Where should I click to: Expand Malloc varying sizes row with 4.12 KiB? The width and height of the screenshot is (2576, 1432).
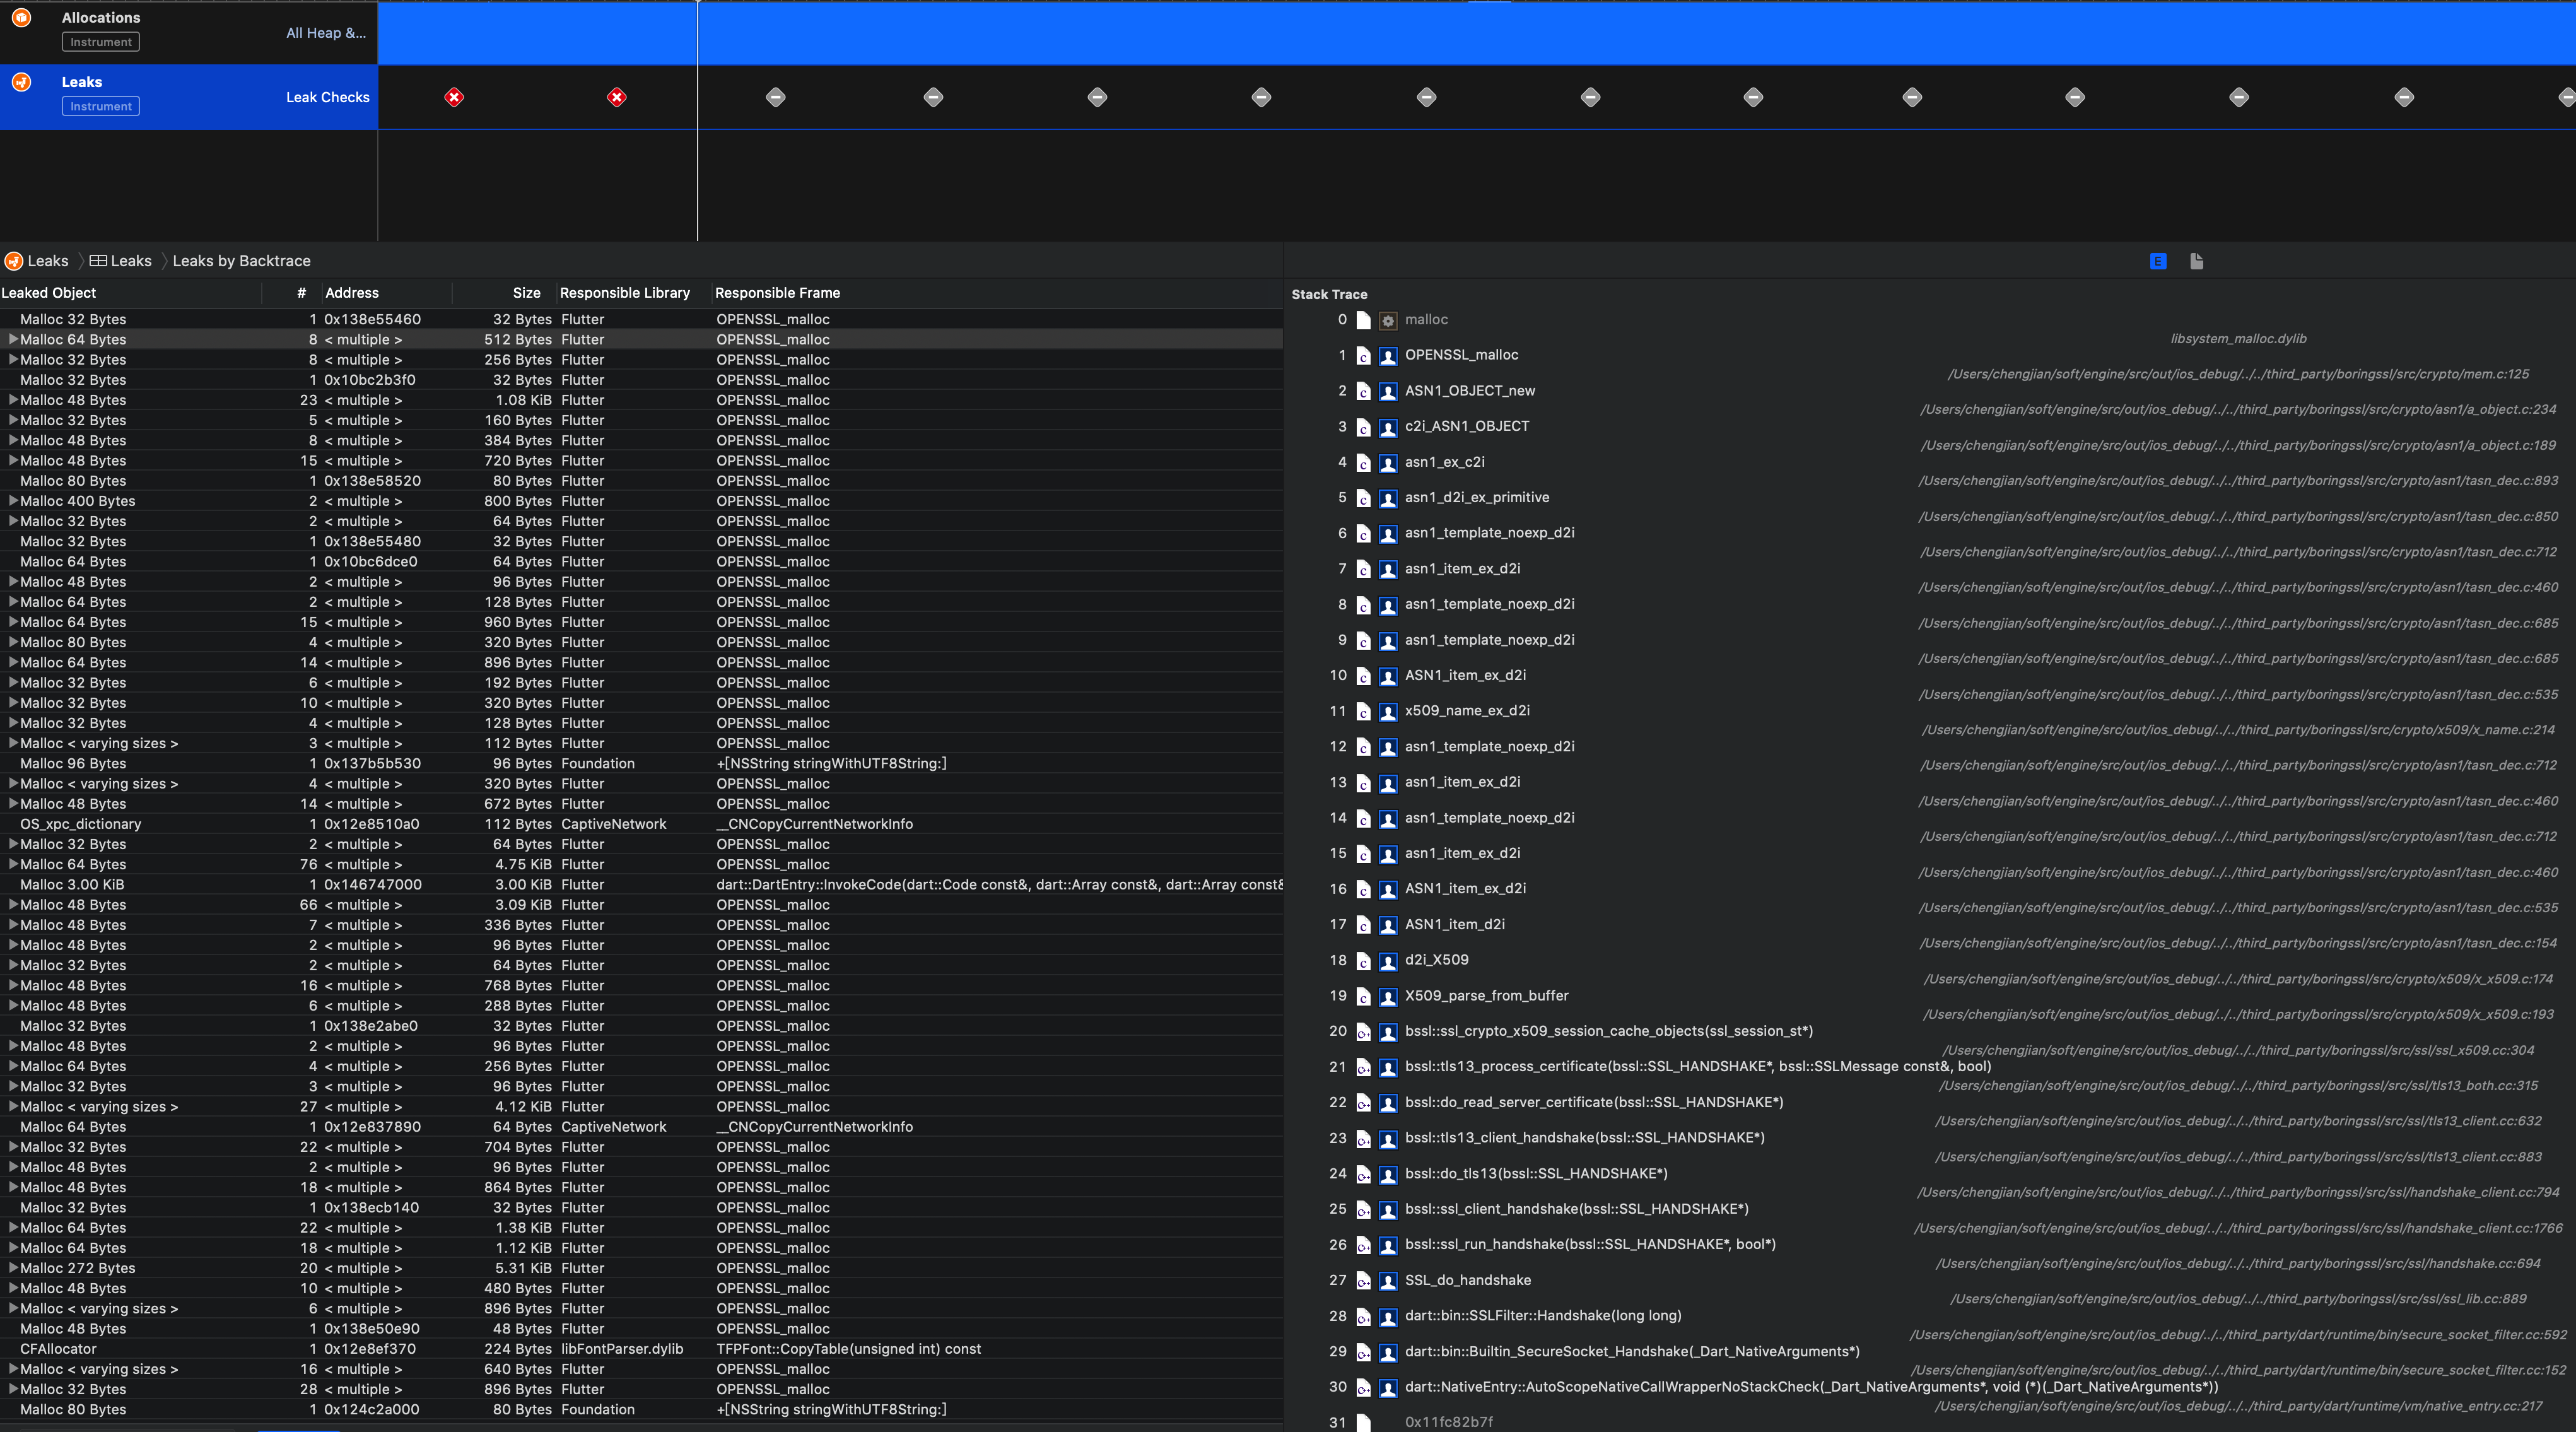tap(13, 1107)
